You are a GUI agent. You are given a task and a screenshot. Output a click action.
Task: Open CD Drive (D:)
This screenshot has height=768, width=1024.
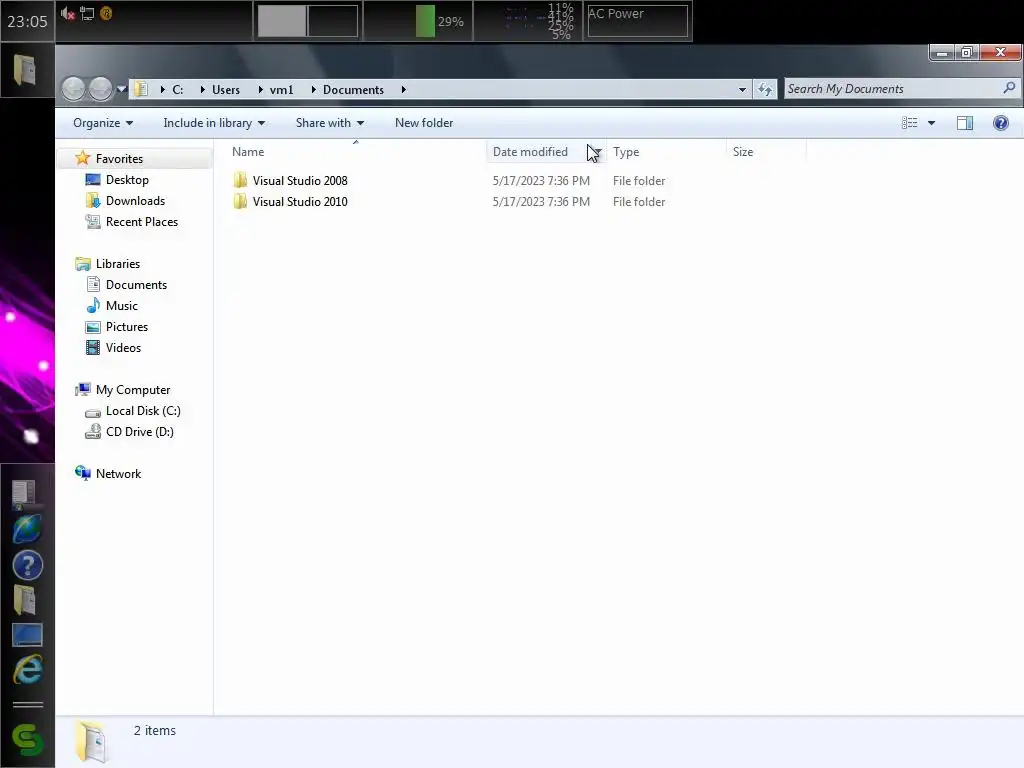(x=140, y=432)
